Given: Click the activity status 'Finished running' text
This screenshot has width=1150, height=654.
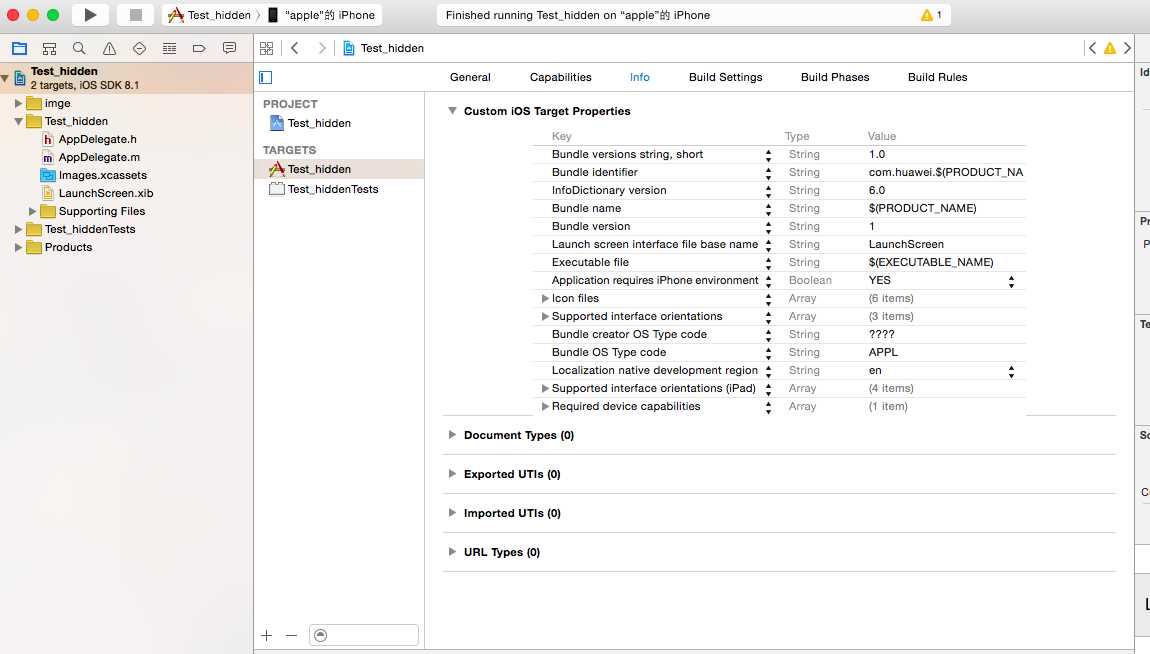Looking at the screenshot, I should 578,15.
